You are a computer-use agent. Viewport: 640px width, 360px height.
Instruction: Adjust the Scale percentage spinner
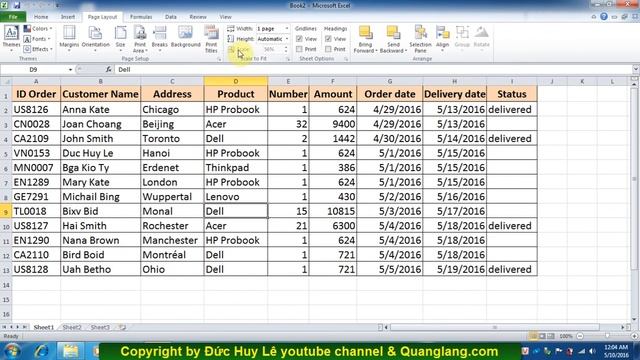coord(286,49)
